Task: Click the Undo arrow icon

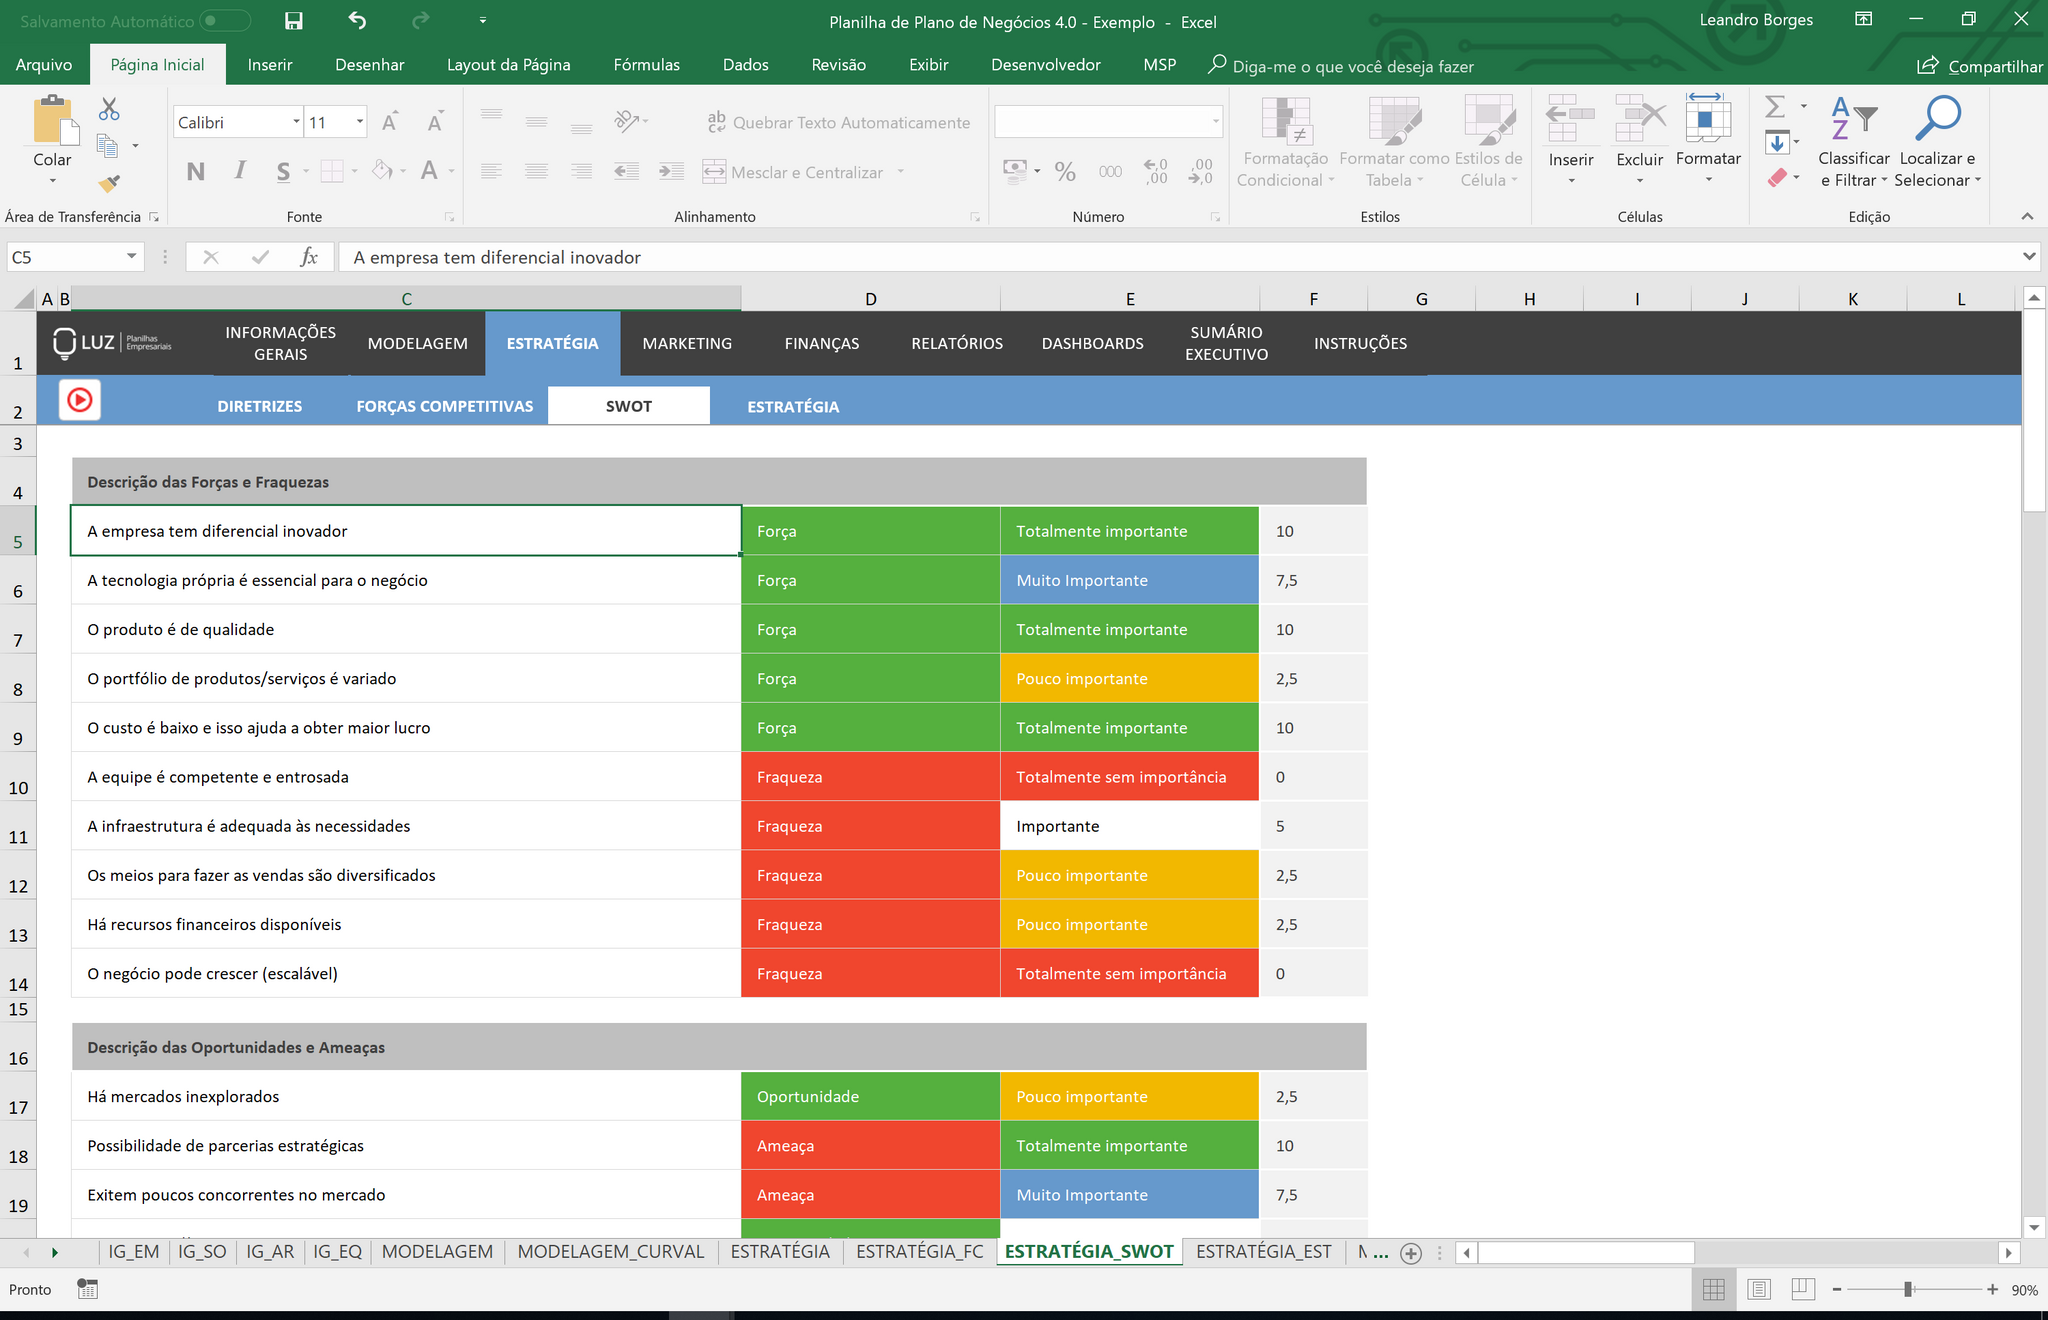Action: (357, 21)
